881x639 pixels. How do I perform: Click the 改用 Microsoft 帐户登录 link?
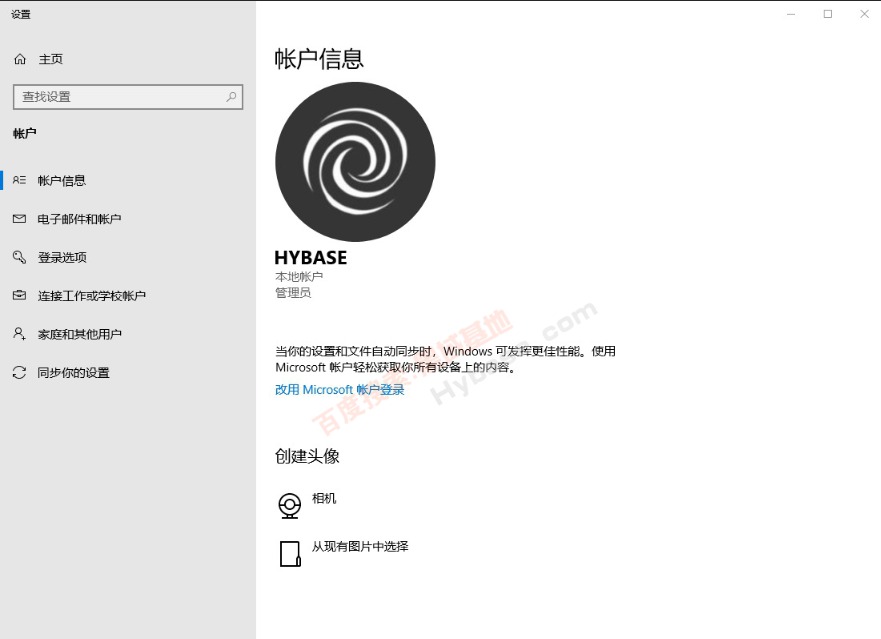pyautogui.click(x=339, y=389)
